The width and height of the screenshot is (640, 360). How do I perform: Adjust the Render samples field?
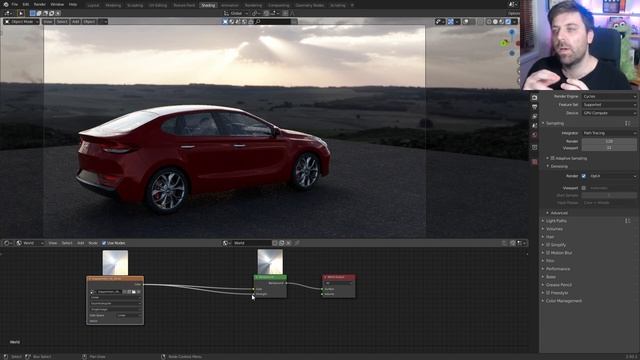pyautogui.click(x=609, y=141)
